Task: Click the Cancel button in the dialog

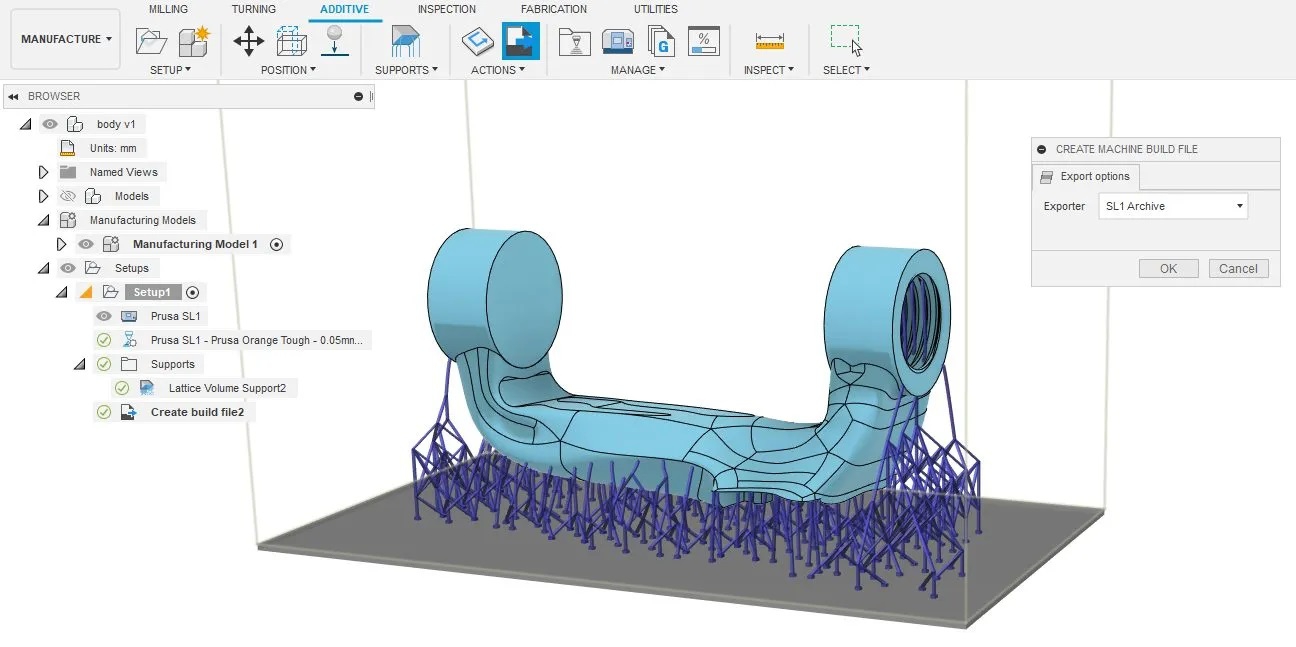Action: (x=1238, y=268)
